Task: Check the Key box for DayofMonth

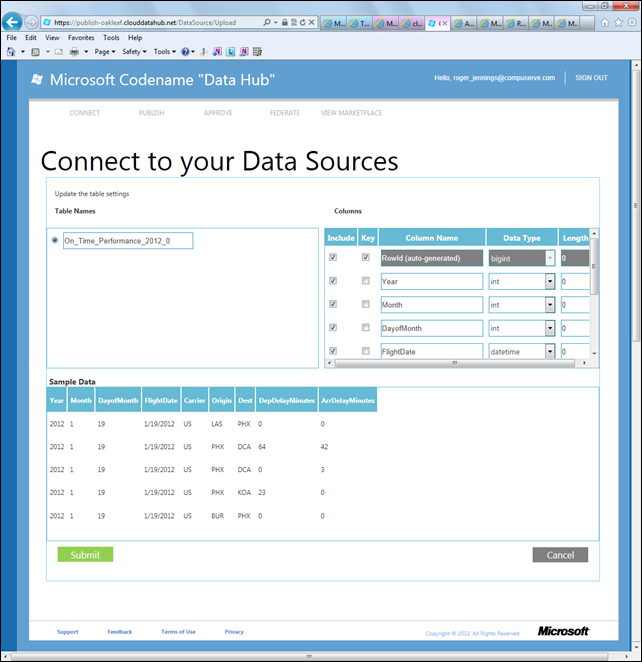Action: [x=366, y=327]
